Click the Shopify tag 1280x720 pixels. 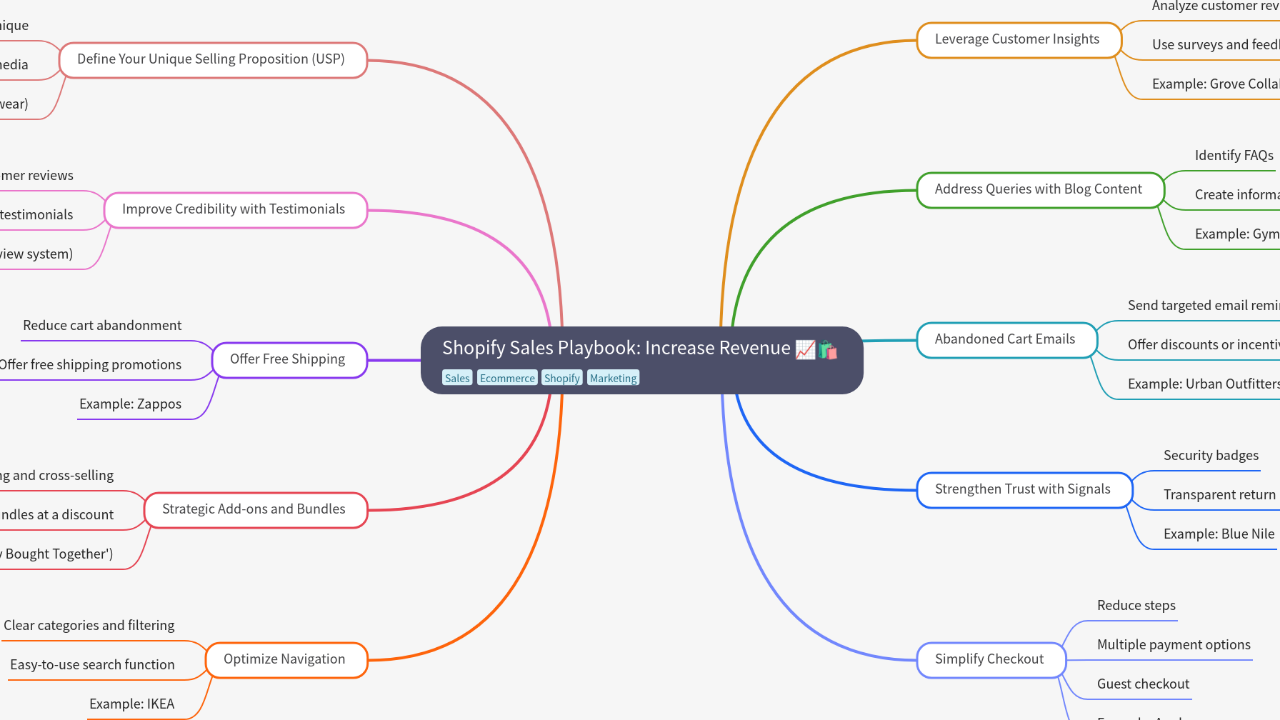pyautogui.click(x=562, y=378)
